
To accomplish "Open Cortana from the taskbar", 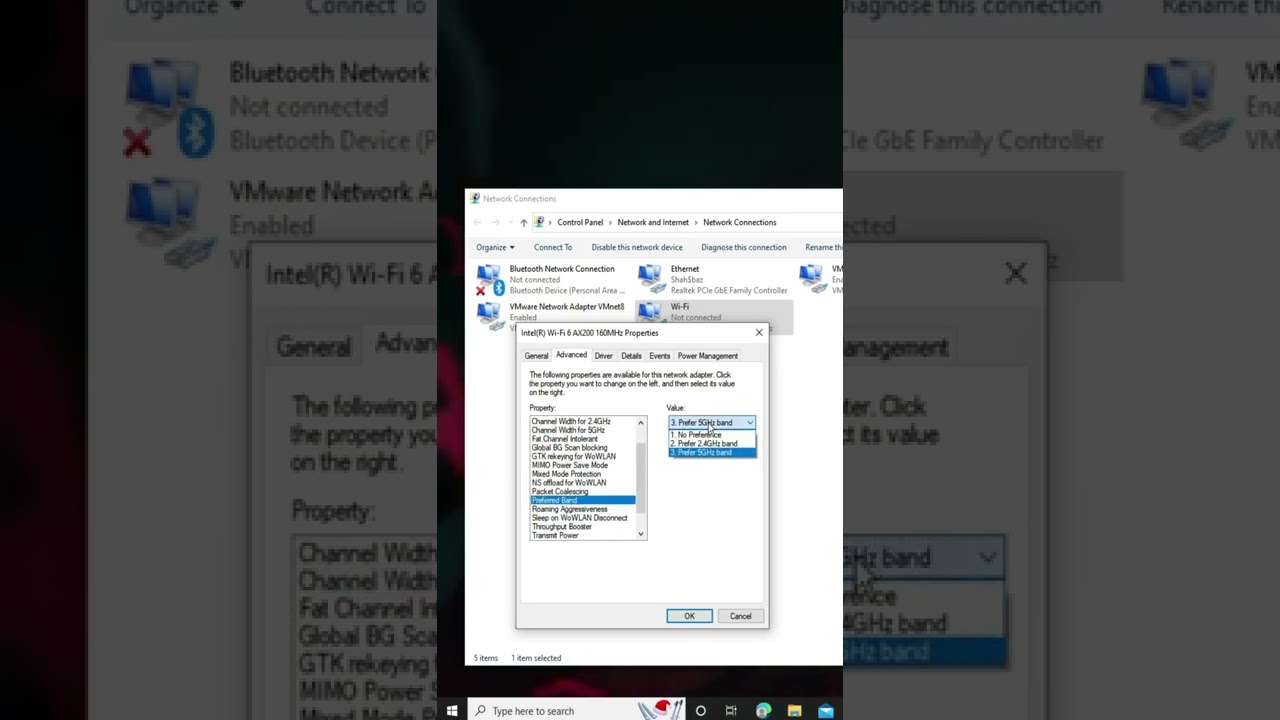I will click(701, 711).
